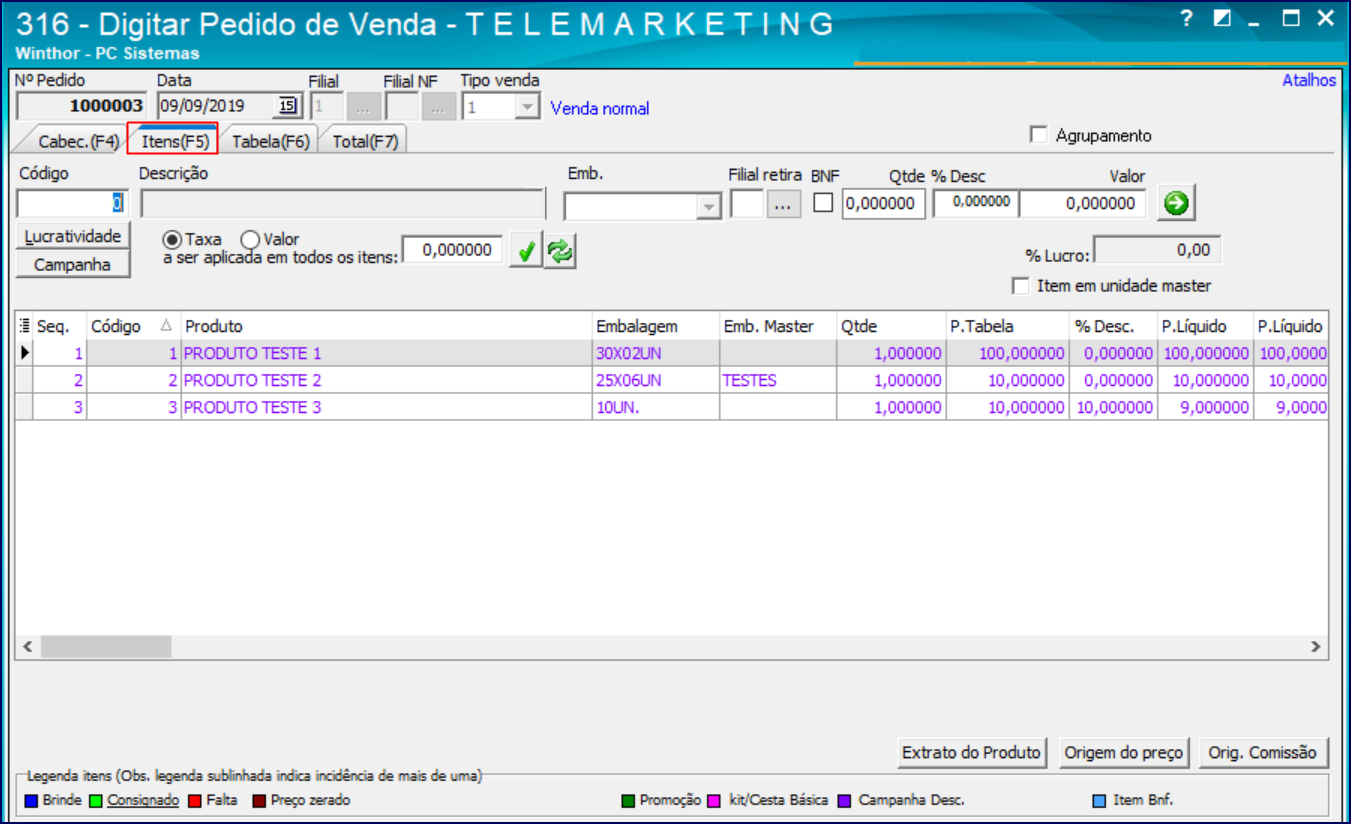Click the row indicator arrow of row 1
Screen dimensions: 1351x824
24,353
